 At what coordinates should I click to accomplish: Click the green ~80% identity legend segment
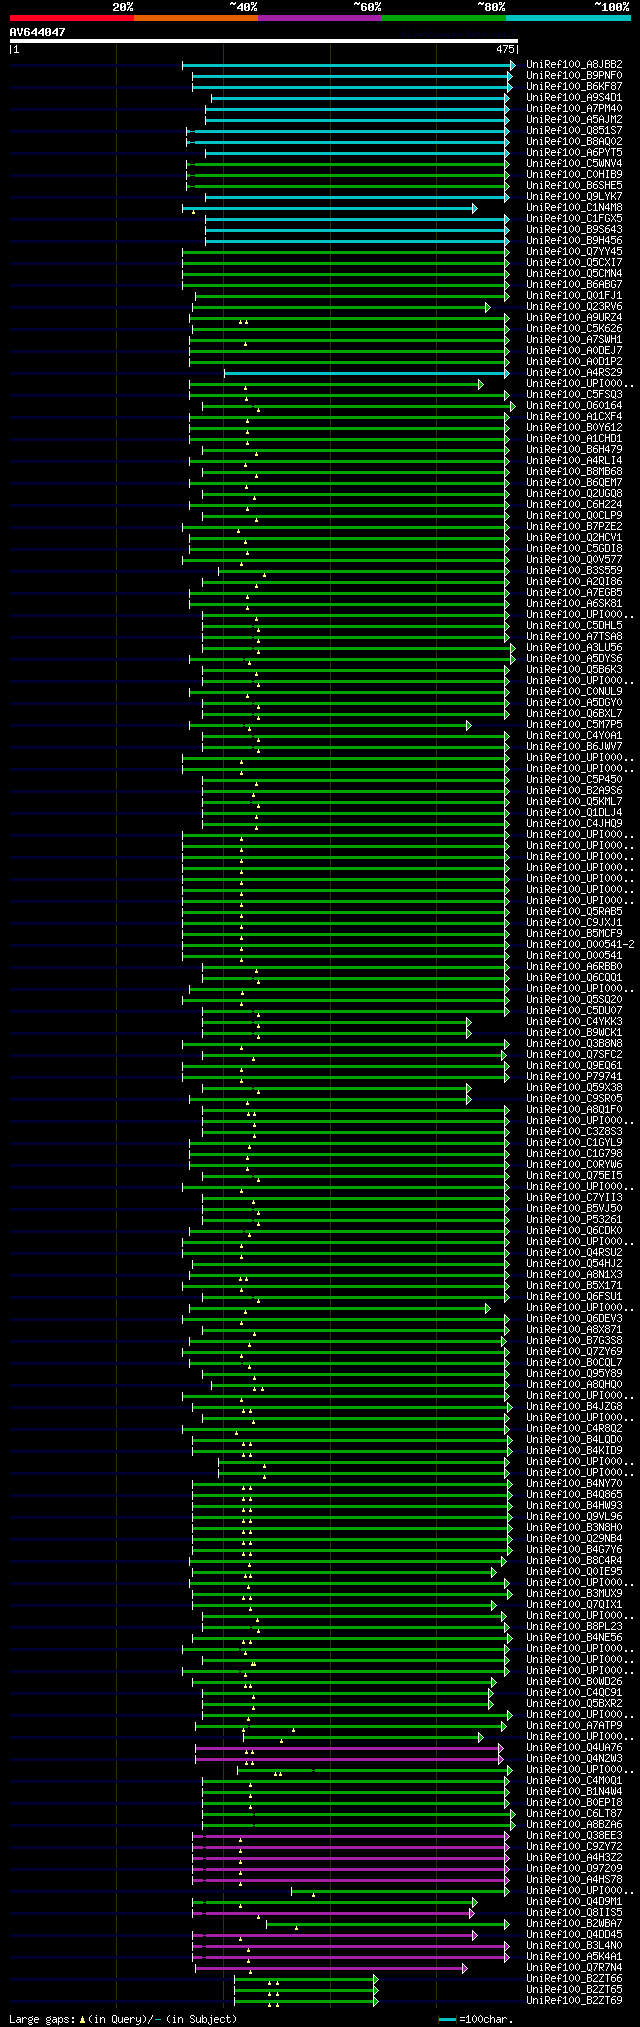(443, 18)
